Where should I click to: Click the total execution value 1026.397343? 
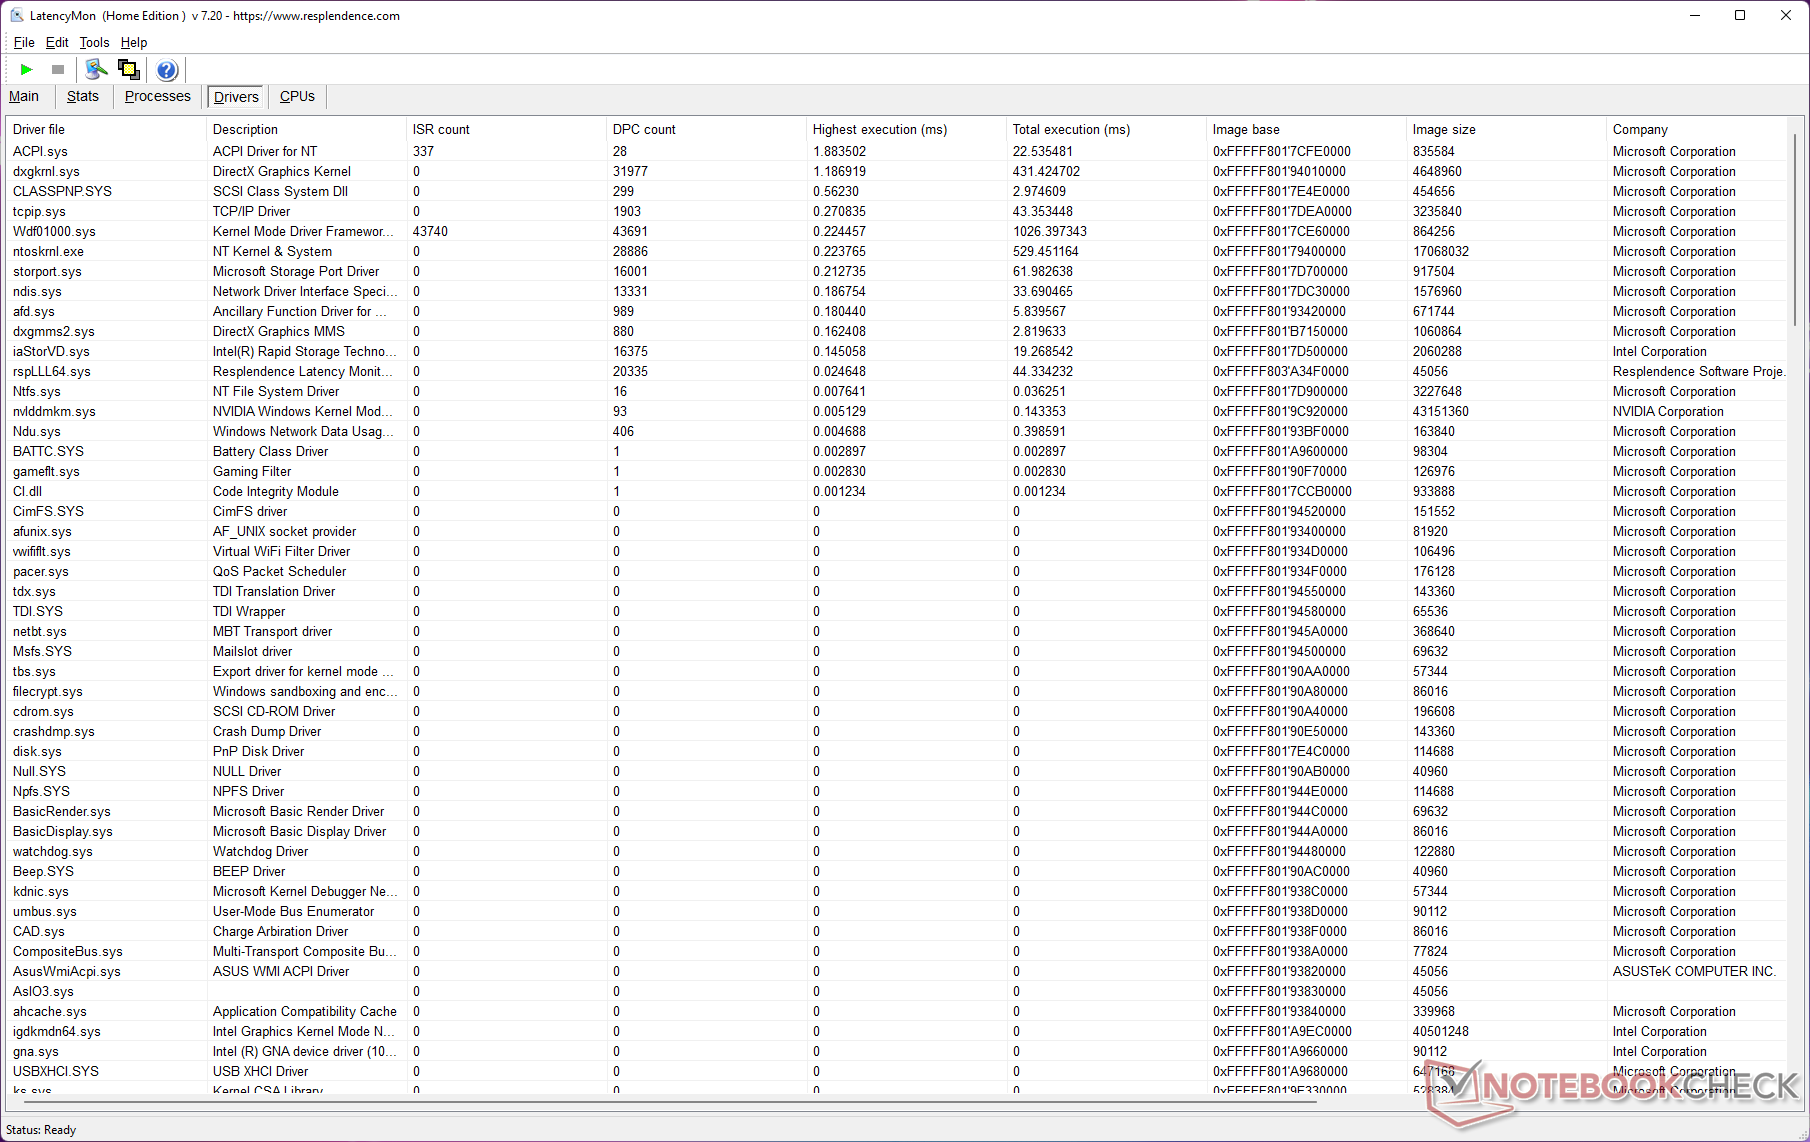click(x=1049, y=231)
